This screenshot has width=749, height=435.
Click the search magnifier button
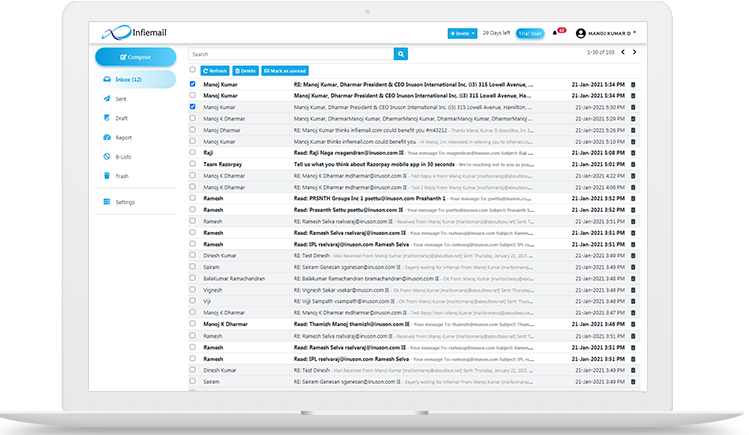pos(401,54)
